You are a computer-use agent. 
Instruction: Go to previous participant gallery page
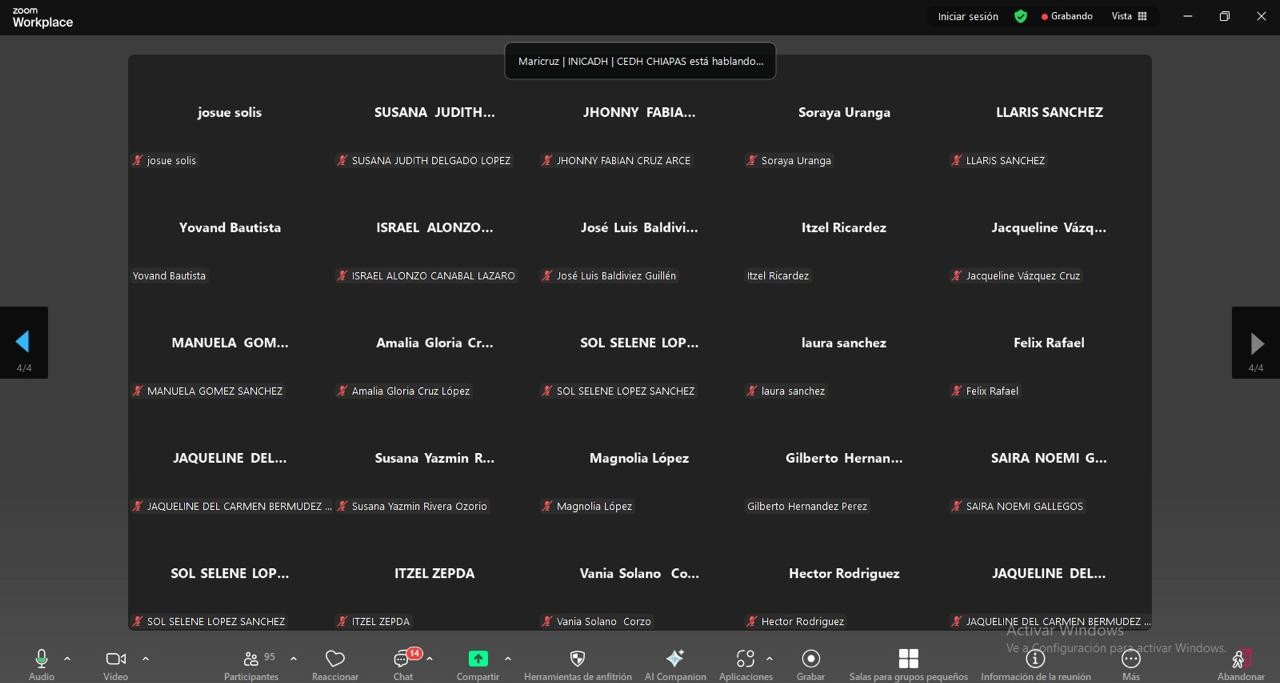[23, 343]
